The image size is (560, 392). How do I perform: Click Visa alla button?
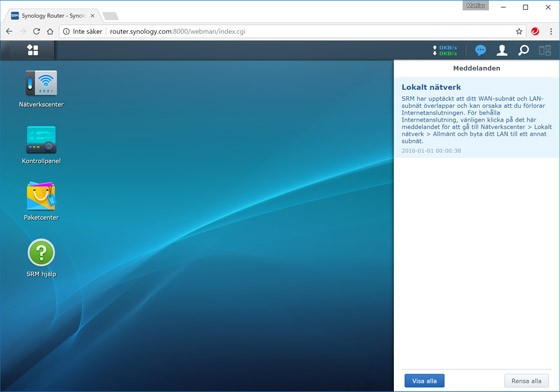[424, 381]
